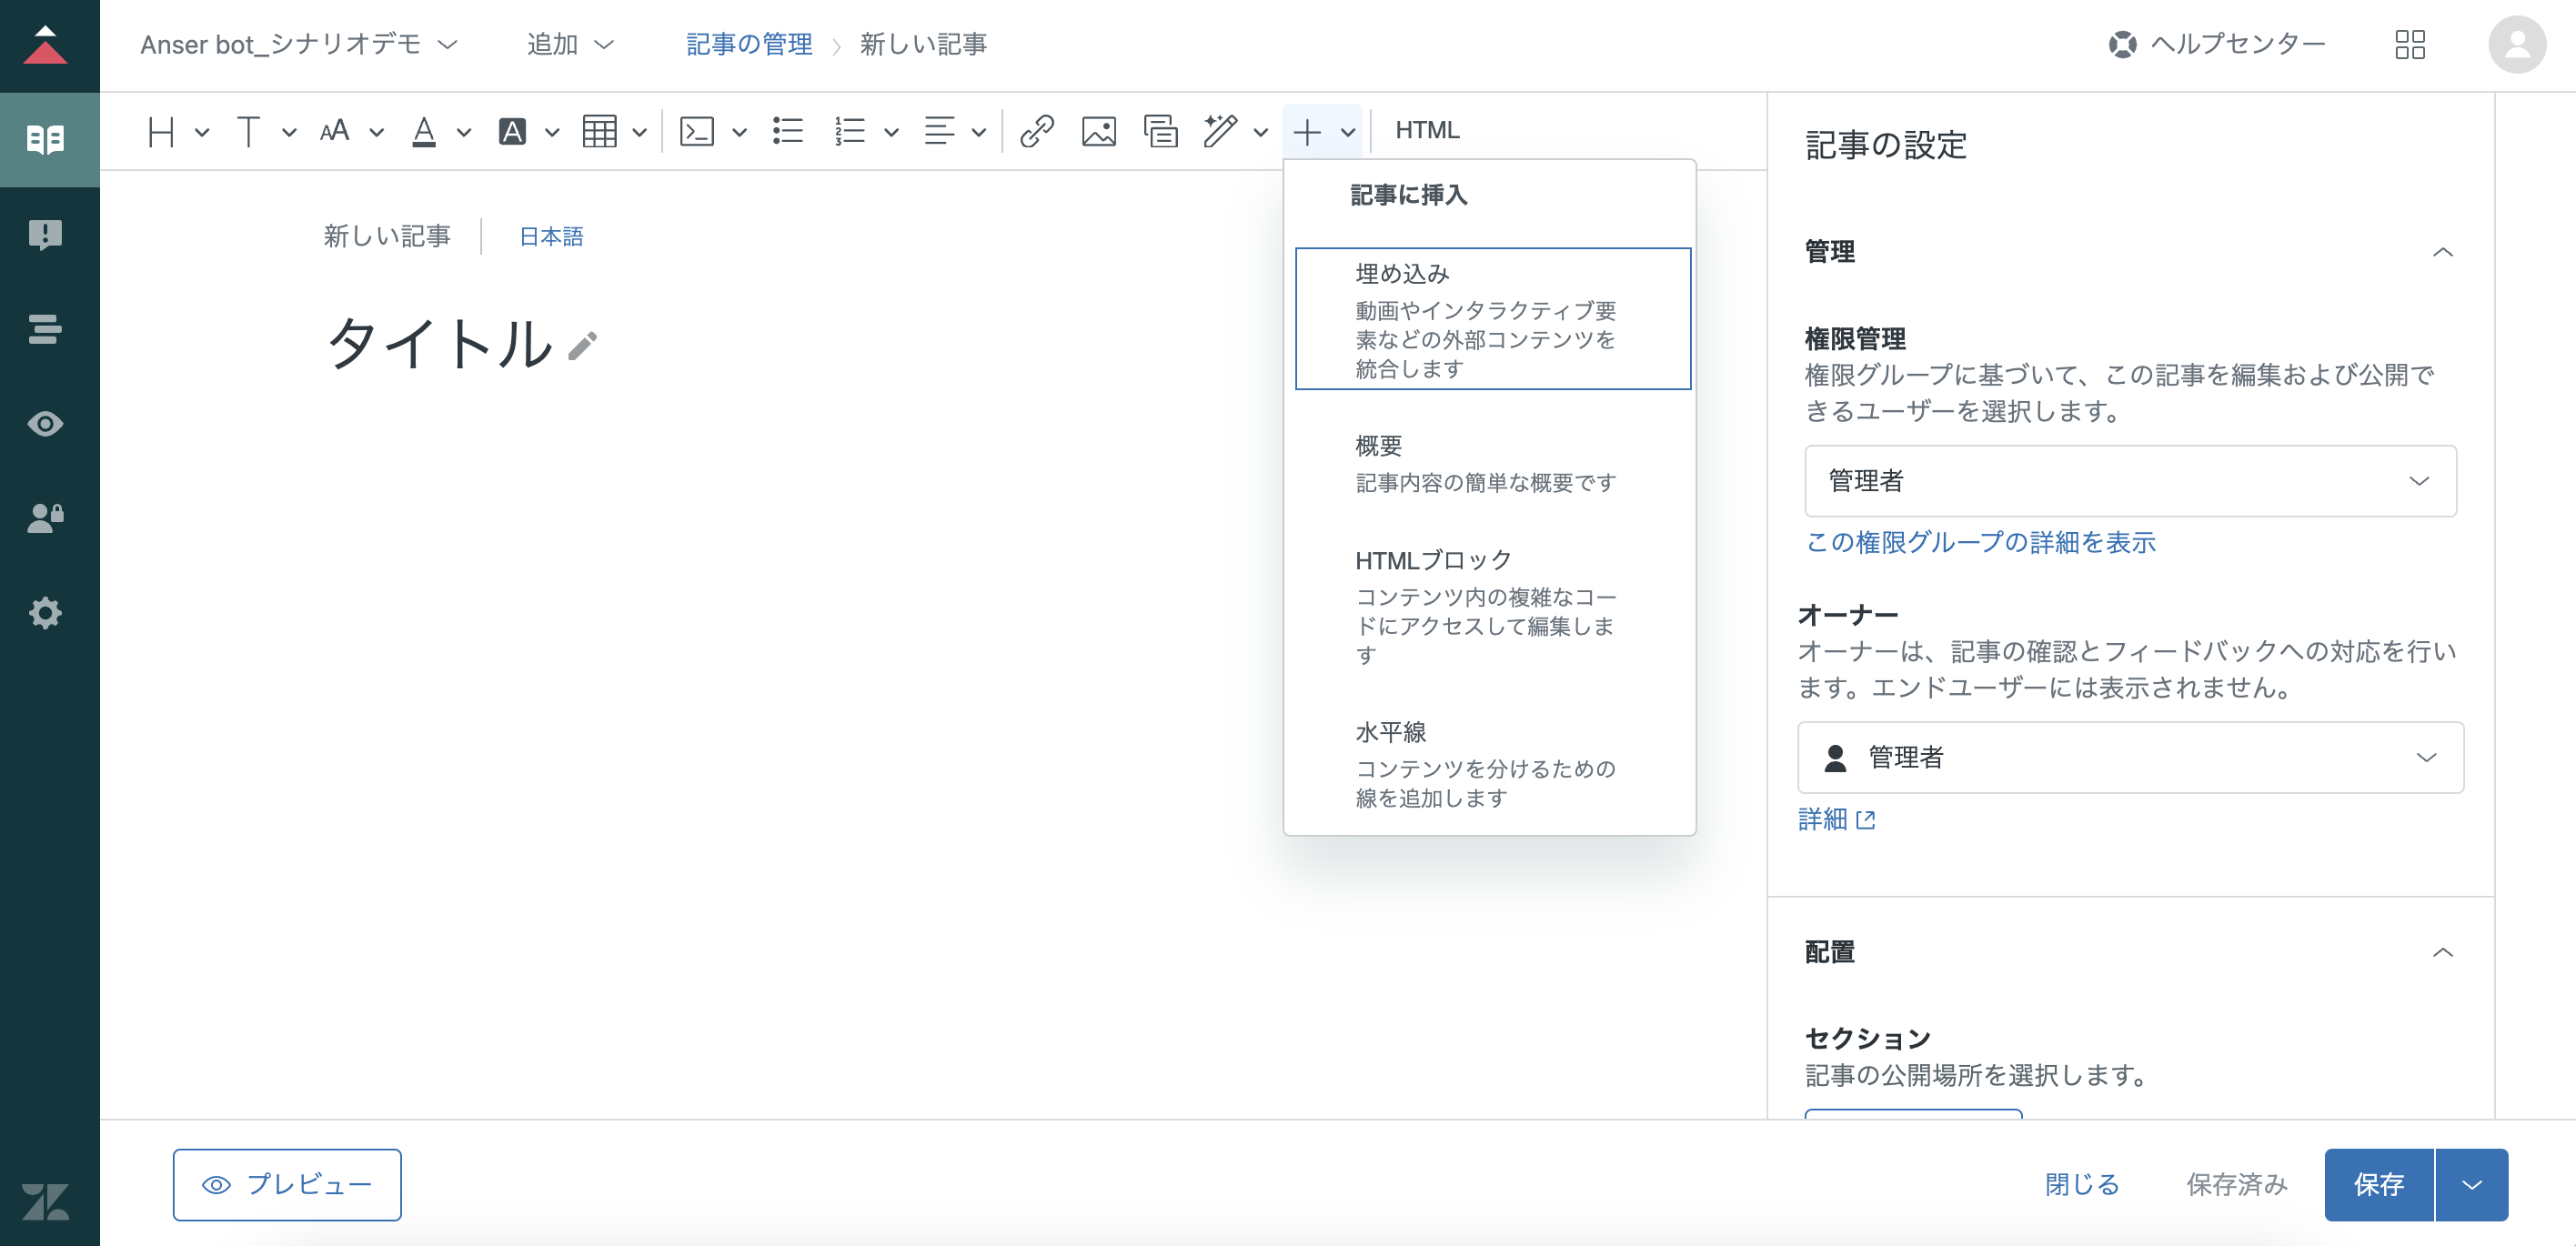Open the オーナー 管理者 dropdown
2576x1246 pixels.
[2130, 758]
